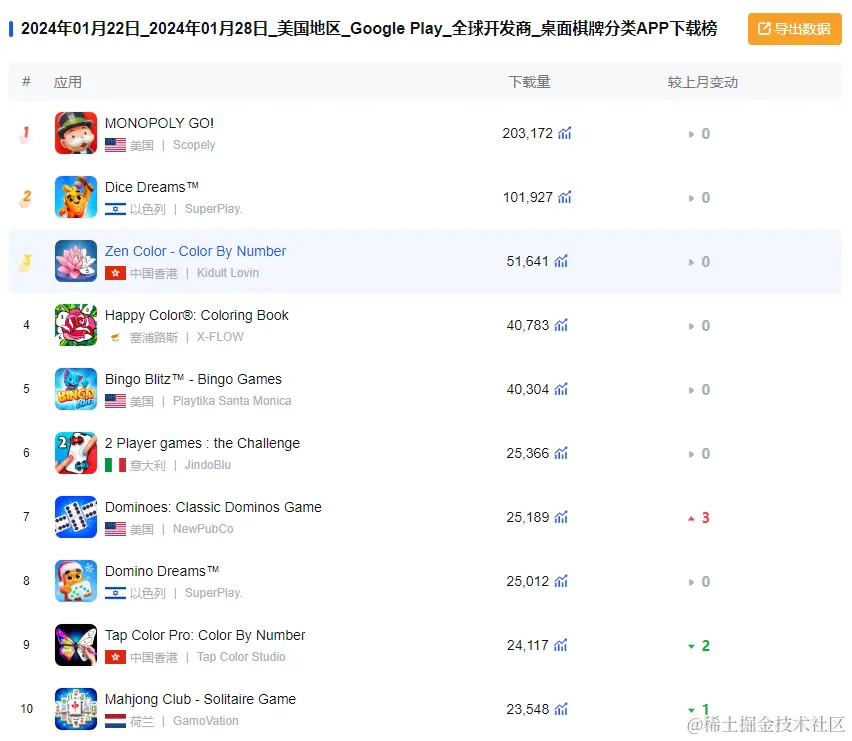Open the 2 Player games app icon

tap(76, 453)
